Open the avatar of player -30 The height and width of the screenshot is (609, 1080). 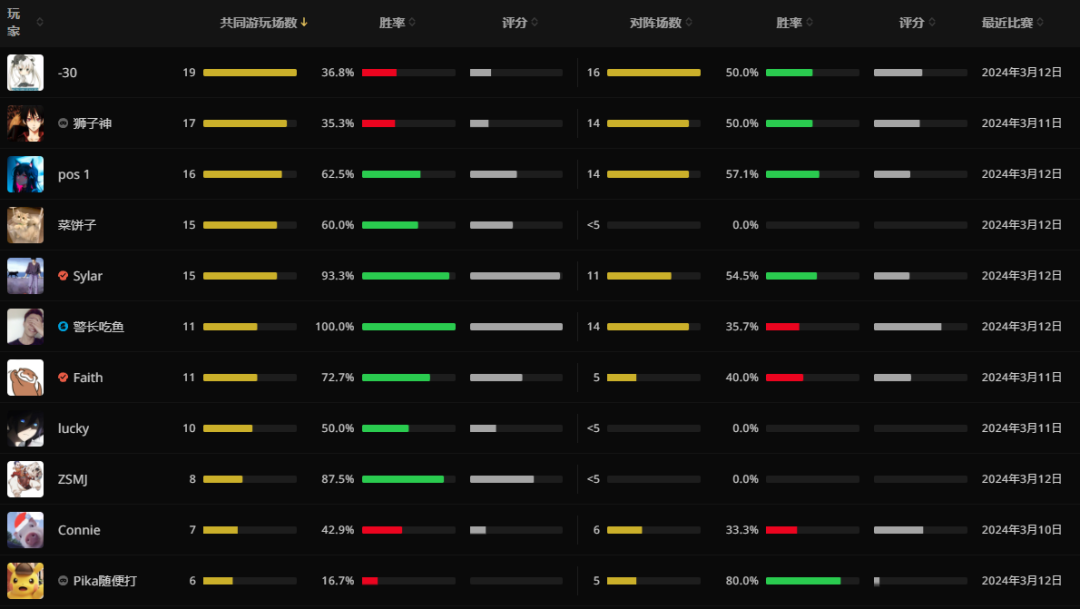(x=25, y=72)
